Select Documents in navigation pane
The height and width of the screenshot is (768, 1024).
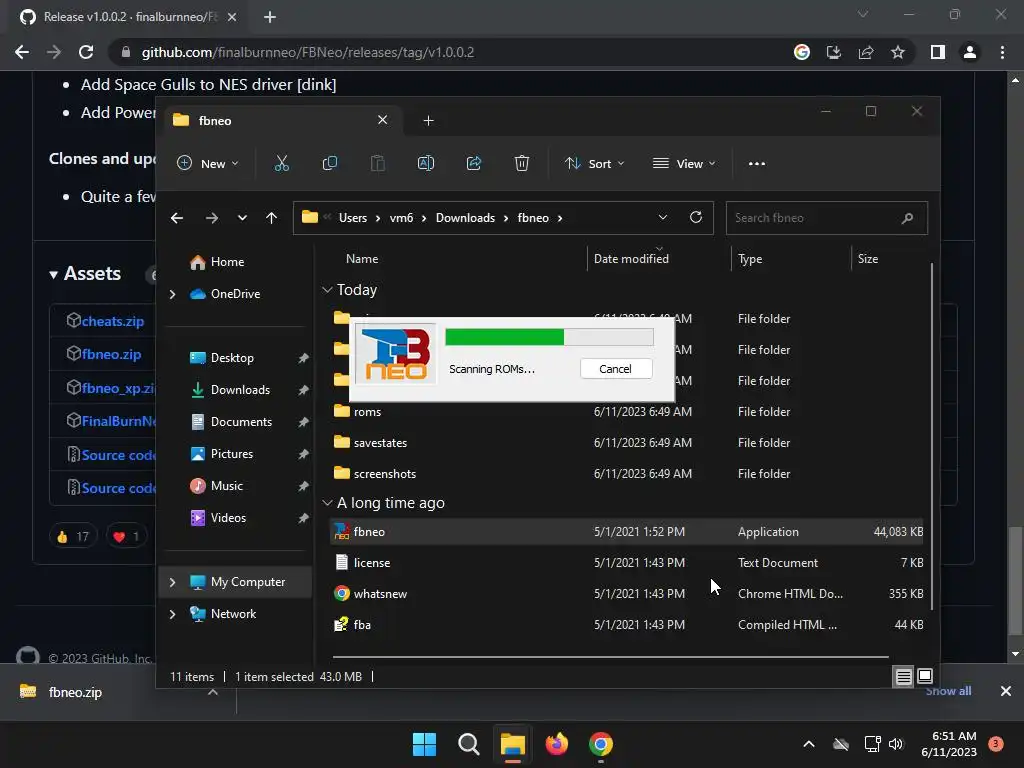241,422
